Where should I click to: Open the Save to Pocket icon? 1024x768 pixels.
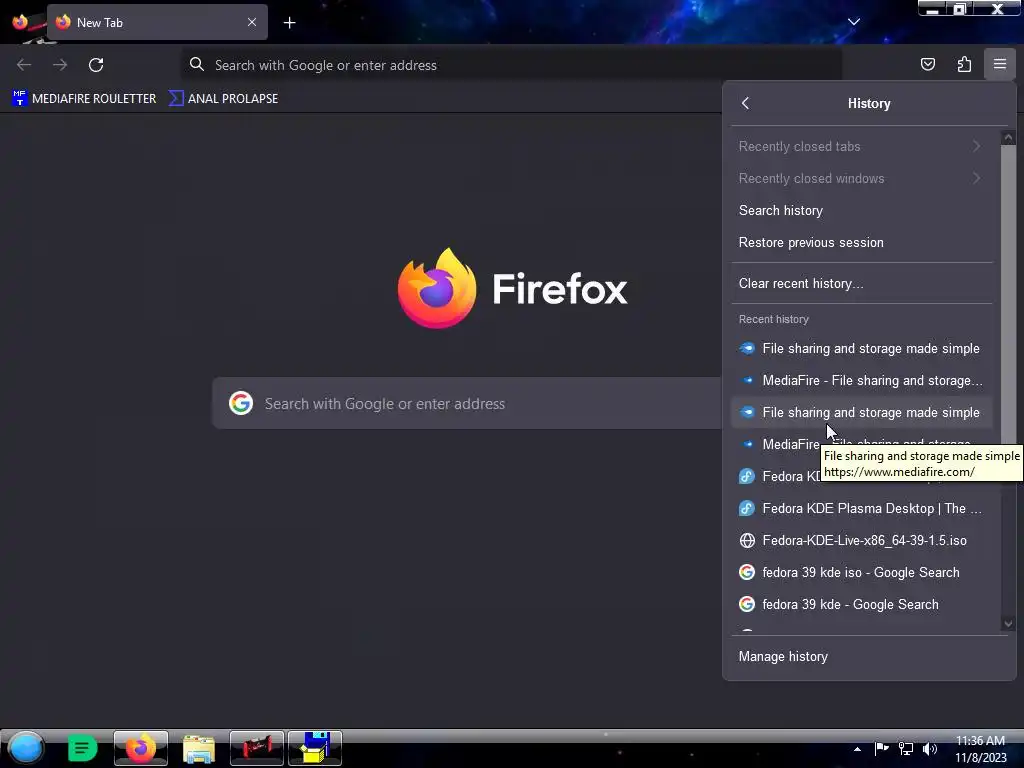point(927,64)
